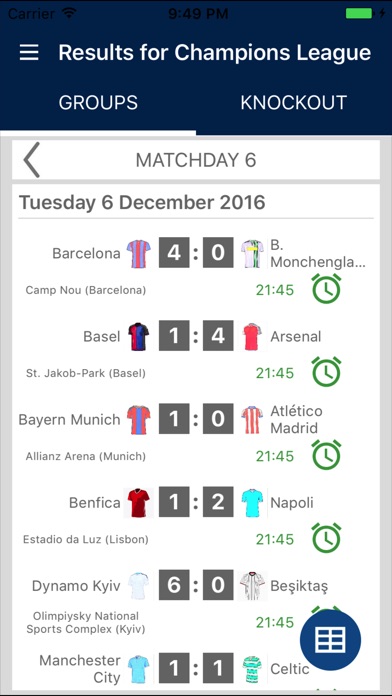Tap Napoli's cyan jersey icon
392x696 pixels.
[252, 502]
